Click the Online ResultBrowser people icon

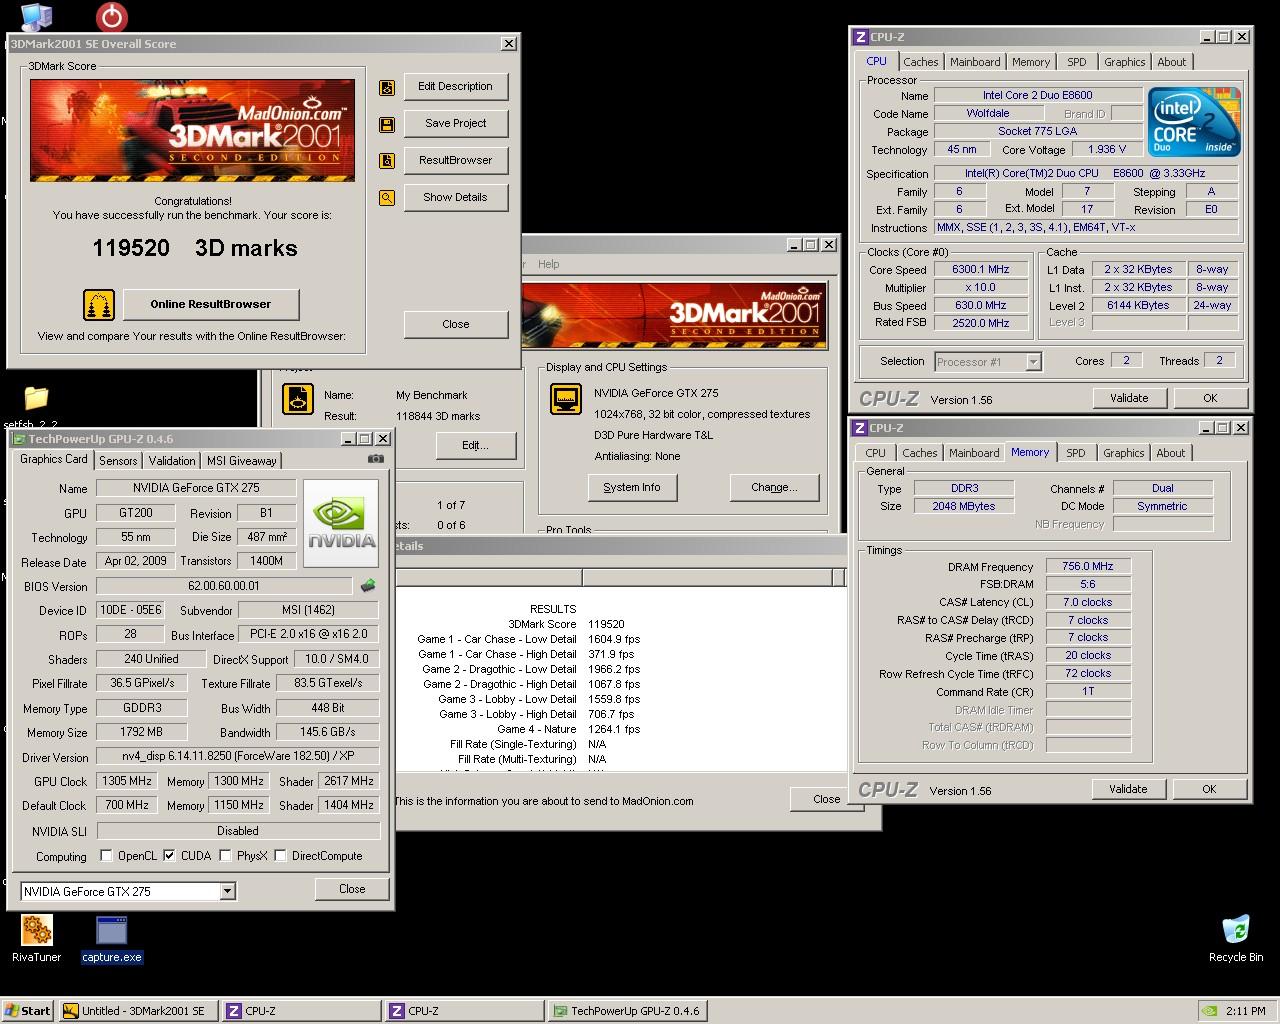(x=98, y=304)
